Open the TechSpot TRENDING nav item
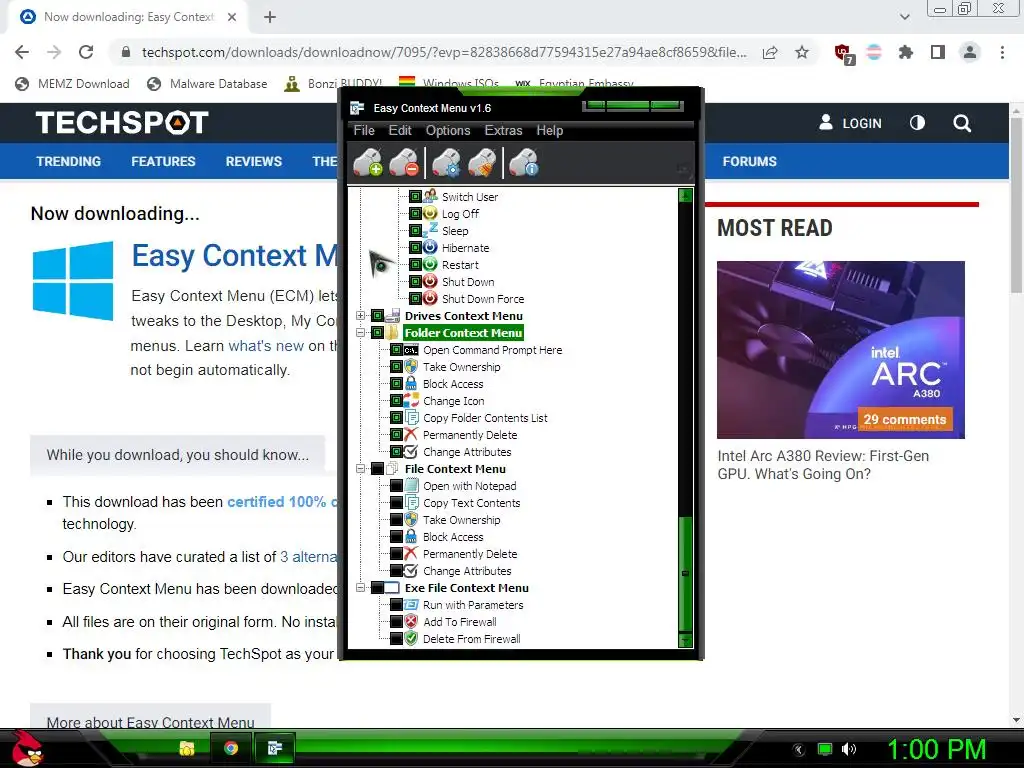Image resolution: width=1024 pixels, height=768 pixels. click(69, 161)
